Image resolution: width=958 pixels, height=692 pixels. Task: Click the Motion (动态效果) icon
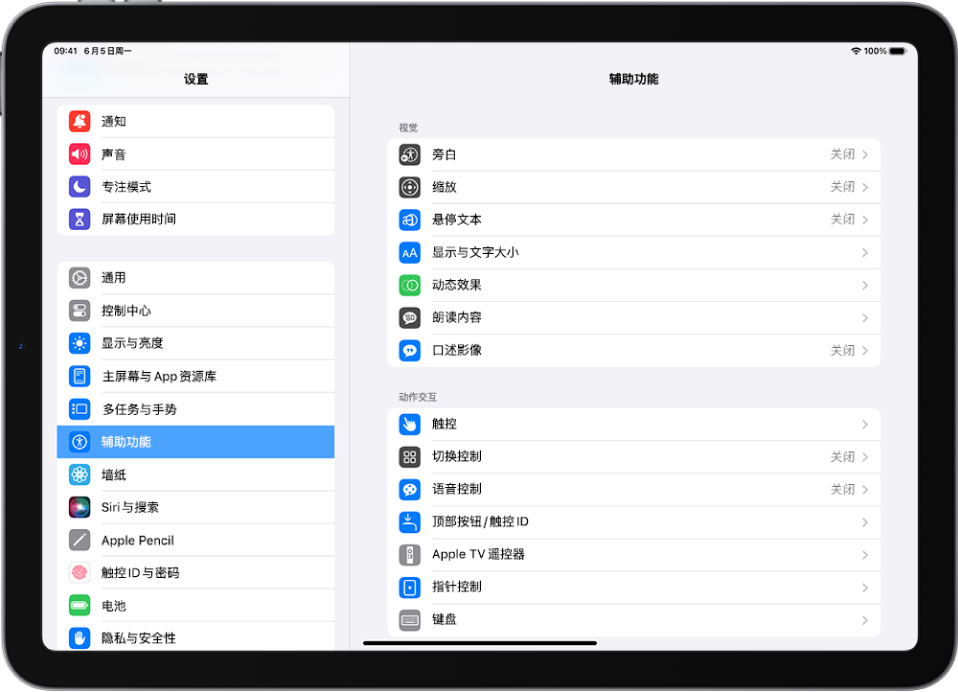[409, 285]
